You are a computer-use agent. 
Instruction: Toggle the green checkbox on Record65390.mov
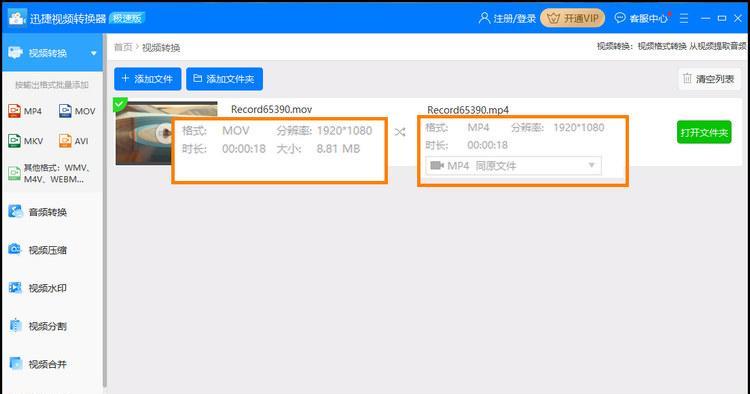[x=120, y=104]
